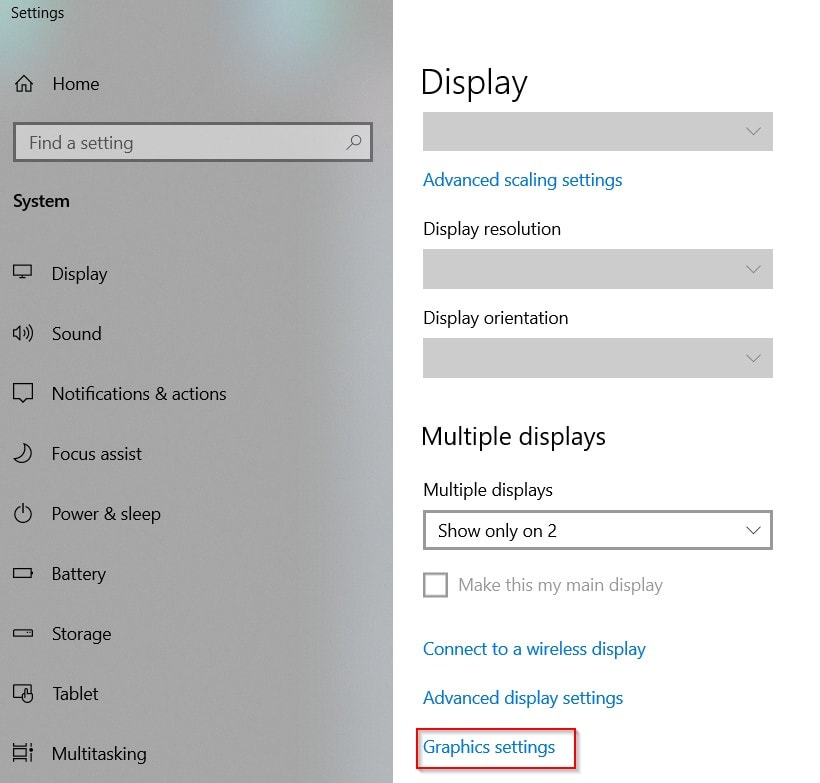
Task: Click the System section heading
Action: pos(41,201)
